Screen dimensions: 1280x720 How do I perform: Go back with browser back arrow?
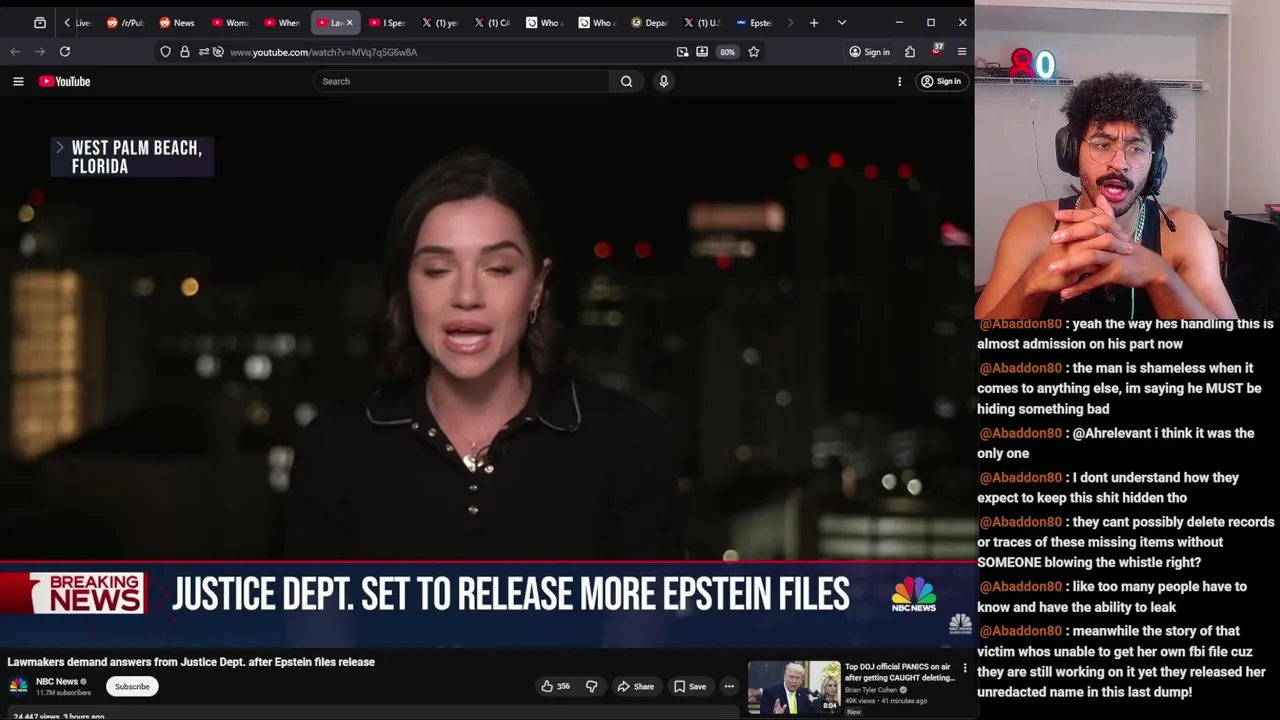15,51
